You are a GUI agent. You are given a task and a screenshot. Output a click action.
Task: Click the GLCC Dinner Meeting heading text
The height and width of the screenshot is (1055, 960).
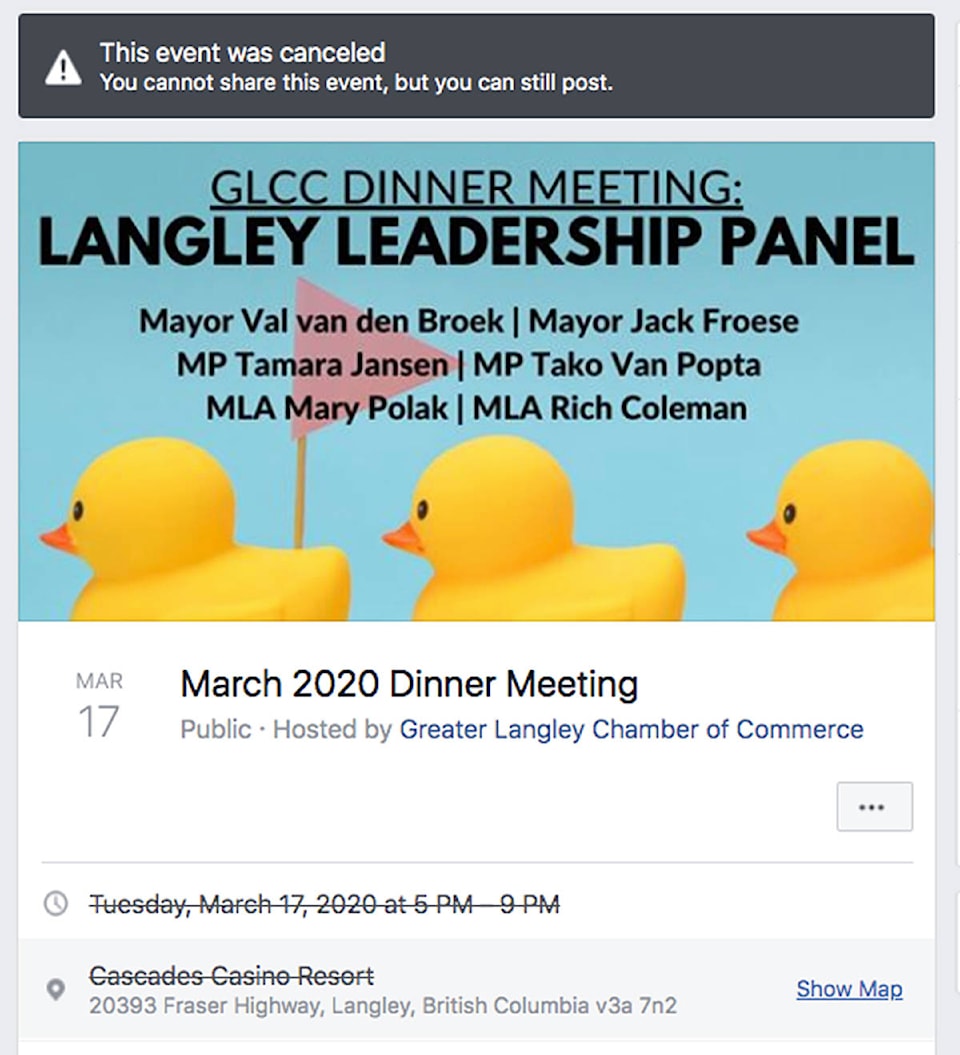click(x=476, y=187)
